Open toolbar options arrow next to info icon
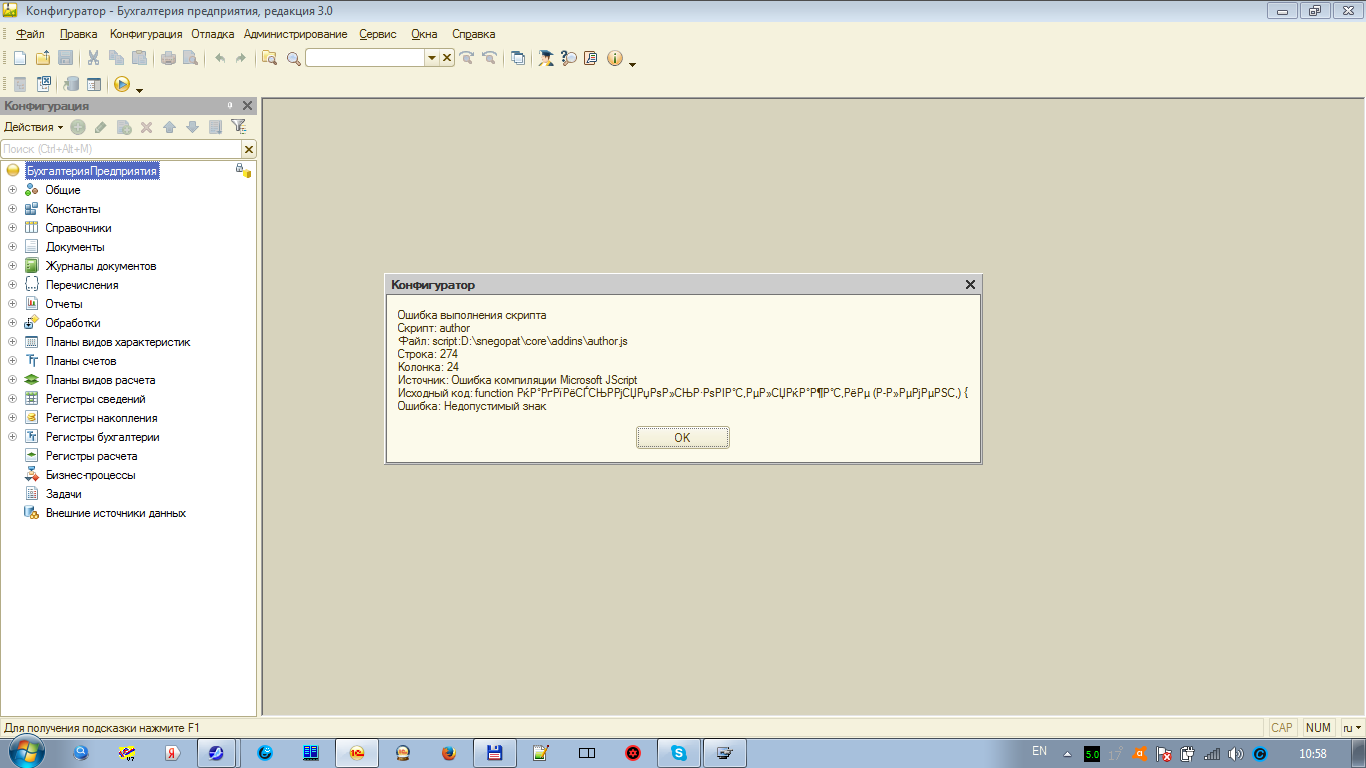The image size is (1366, 768). click(x=632, y=63)
